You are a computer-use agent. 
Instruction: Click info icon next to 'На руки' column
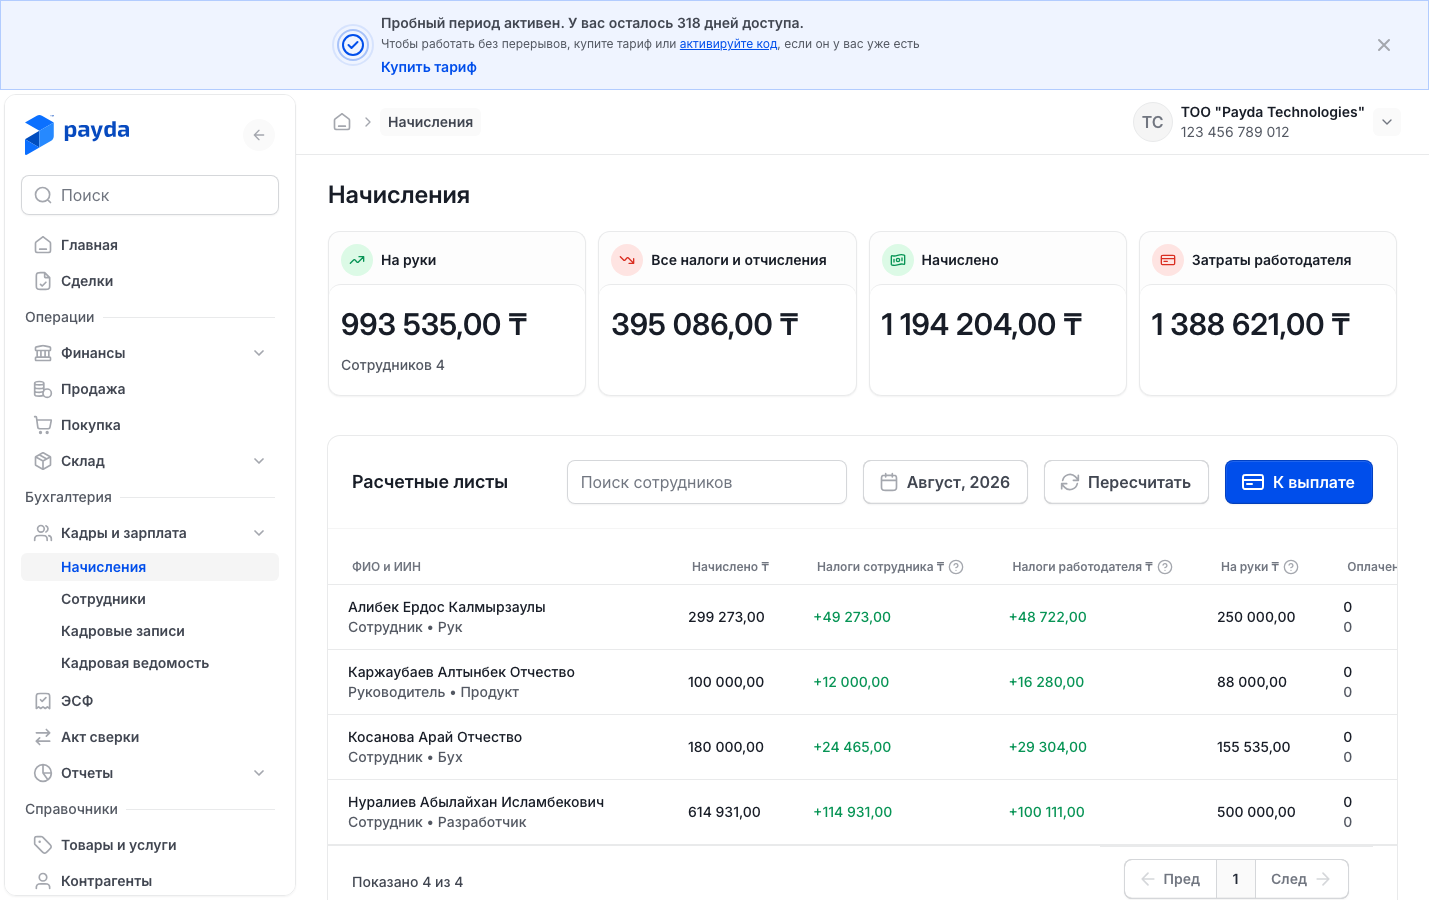1291,567
